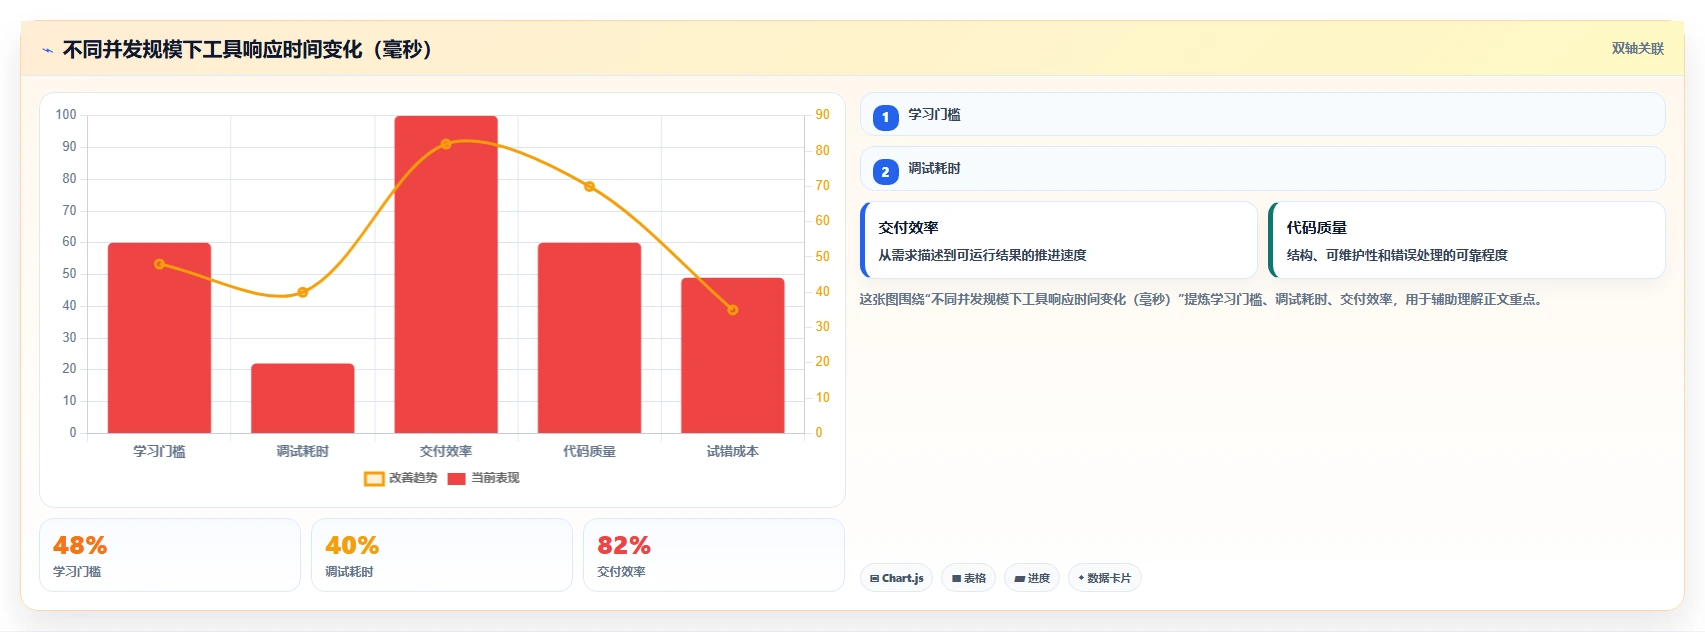The height and width of the screenshot is (632, 1705).
Task: Toggle the 改善趋势 legend swatch
Action: coord(374,479)
